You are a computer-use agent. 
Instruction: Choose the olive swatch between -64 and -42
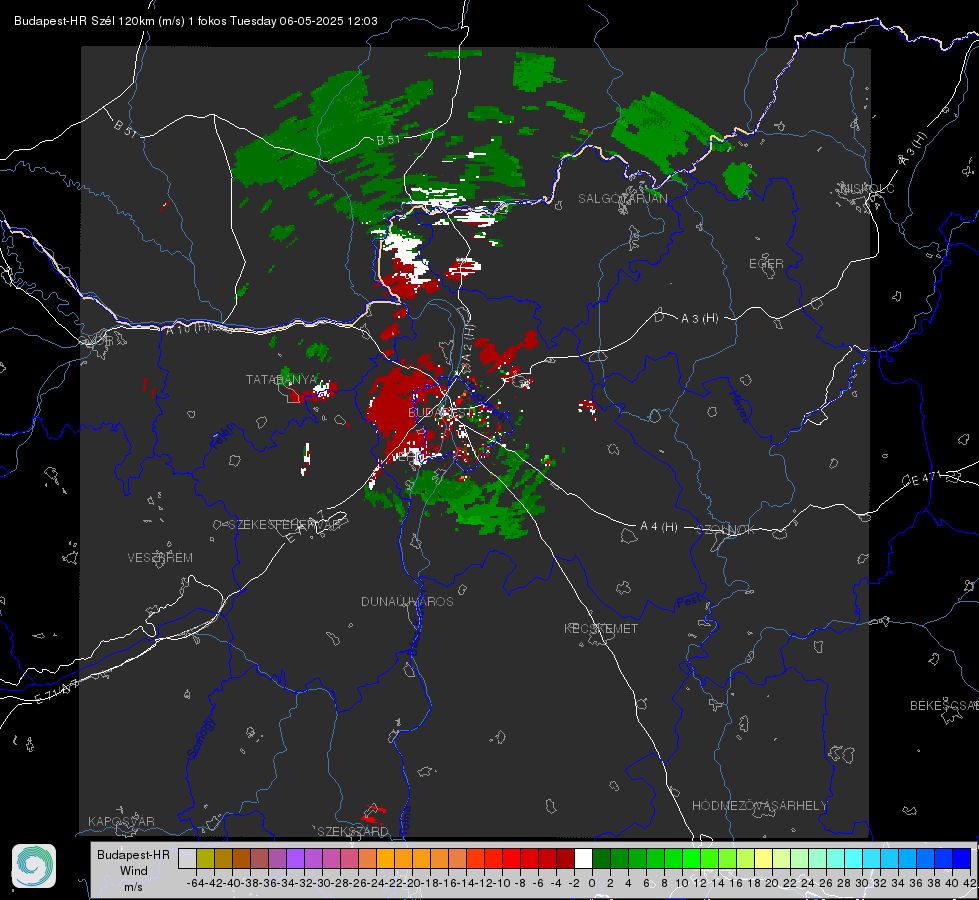click(x=205, y=858)
